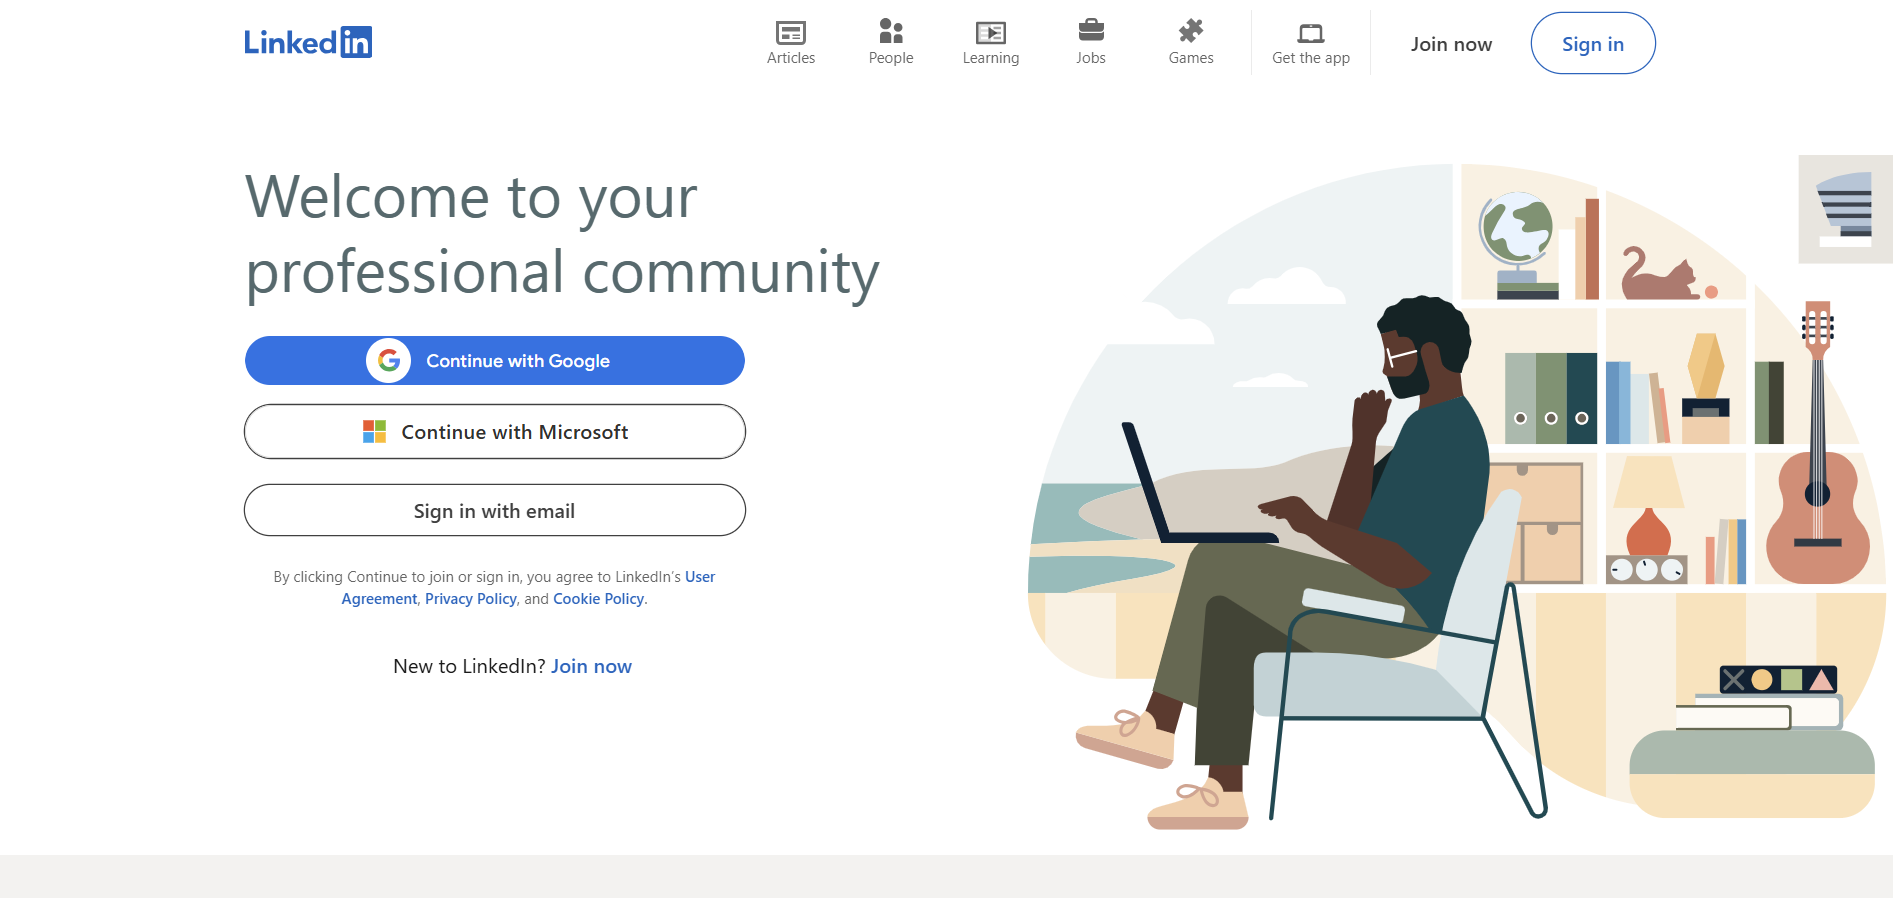
Task: Click the Microsoft four-square logo
Action: [x=374, y=432]
